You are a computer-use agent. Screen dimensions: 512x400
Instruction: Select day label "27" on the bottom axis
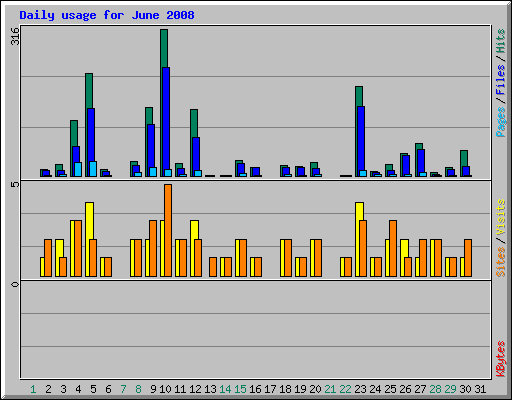[420, 389]
